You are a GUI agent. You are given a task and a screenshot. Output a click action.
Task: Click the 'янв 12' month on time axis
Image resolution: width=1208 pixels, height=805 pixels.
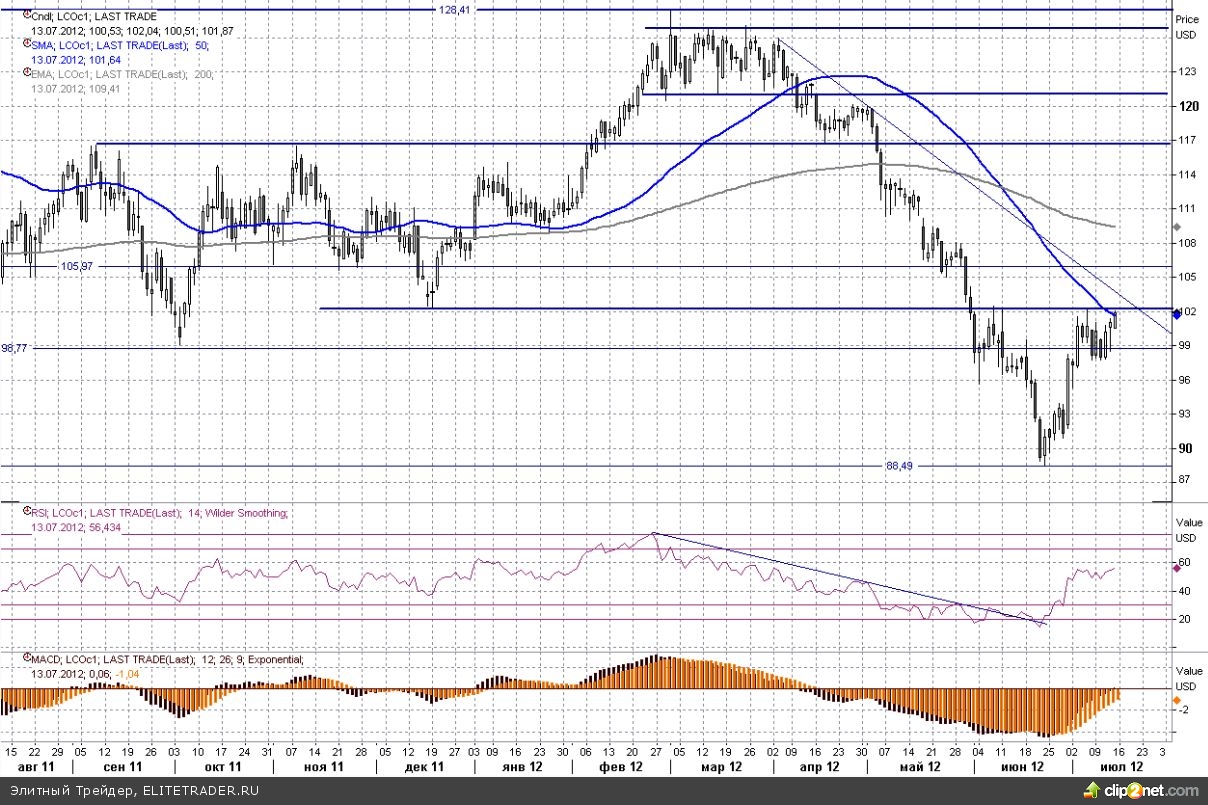coord(521,766)
